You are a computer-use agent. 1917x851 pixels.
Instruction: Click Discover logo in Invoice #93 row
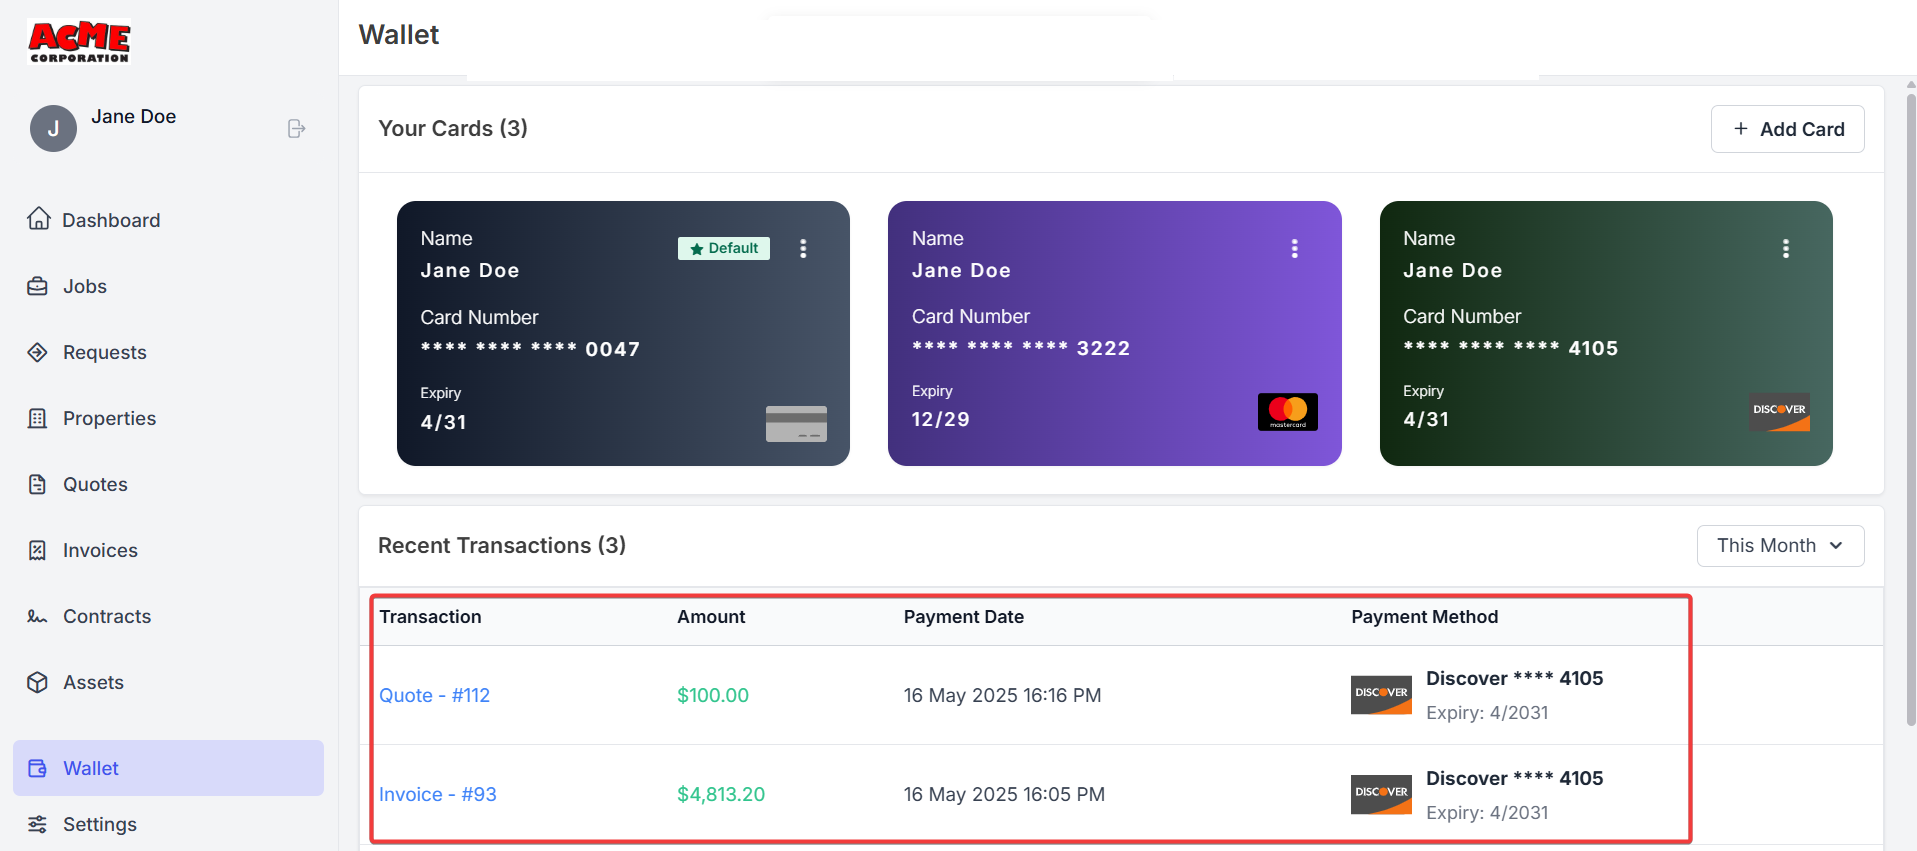1381,794
